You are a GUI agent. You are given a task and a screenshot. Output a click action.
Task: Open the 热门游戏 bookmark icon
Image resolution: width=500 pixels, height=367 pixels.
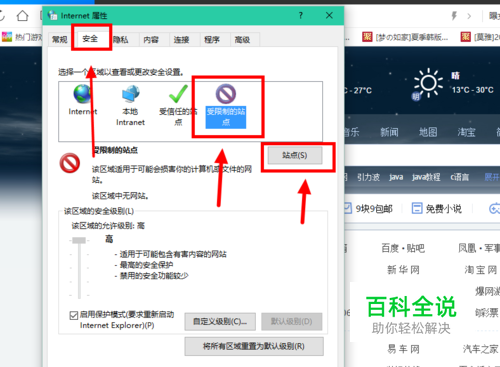(x=7, y=37)
